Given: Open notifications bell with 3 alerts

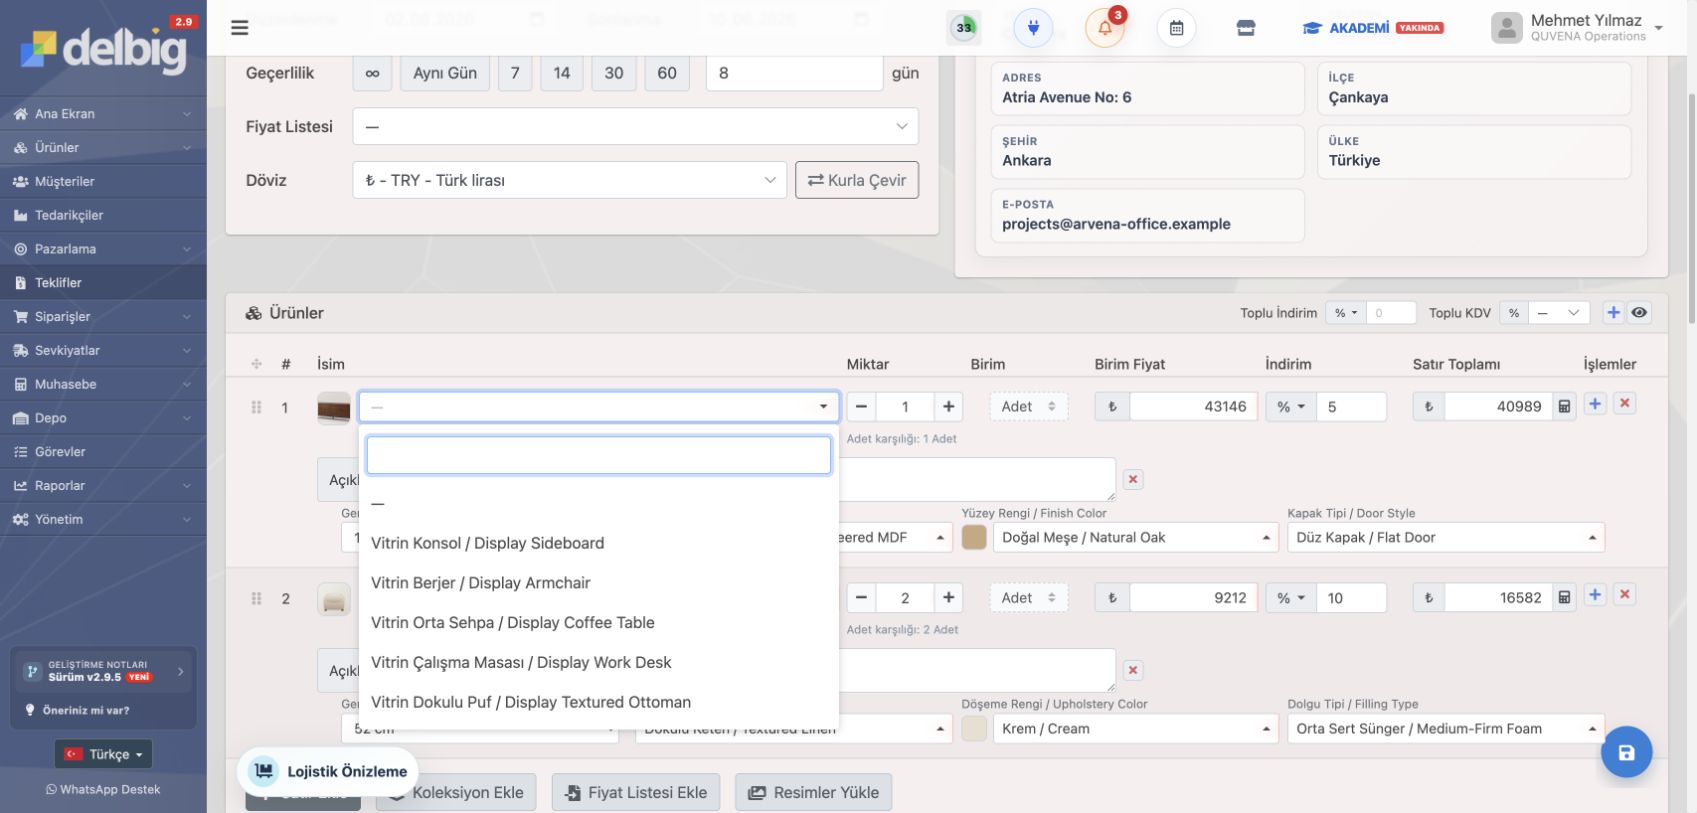Looking at the screenshot, I should click(1105, 28).
